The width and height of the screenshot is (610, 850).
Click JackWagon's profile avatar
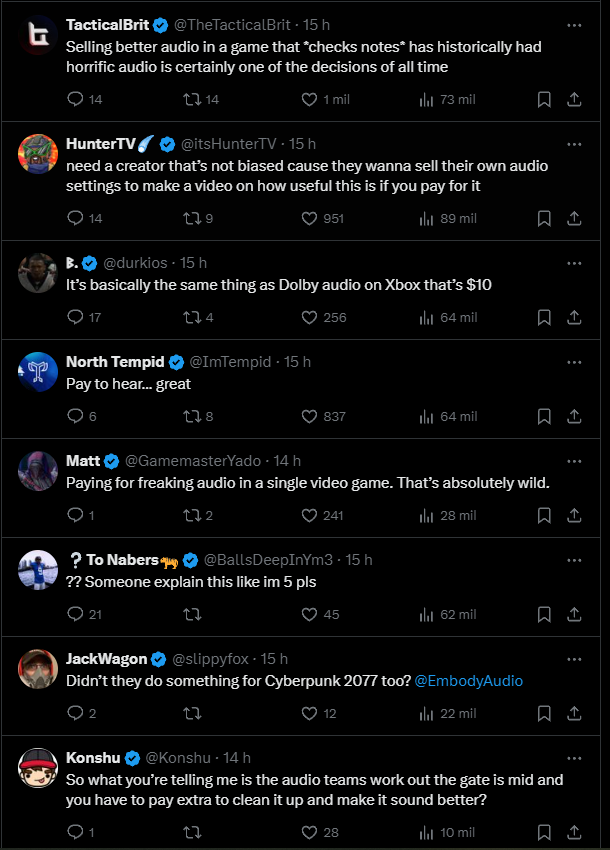click(38, 668)
